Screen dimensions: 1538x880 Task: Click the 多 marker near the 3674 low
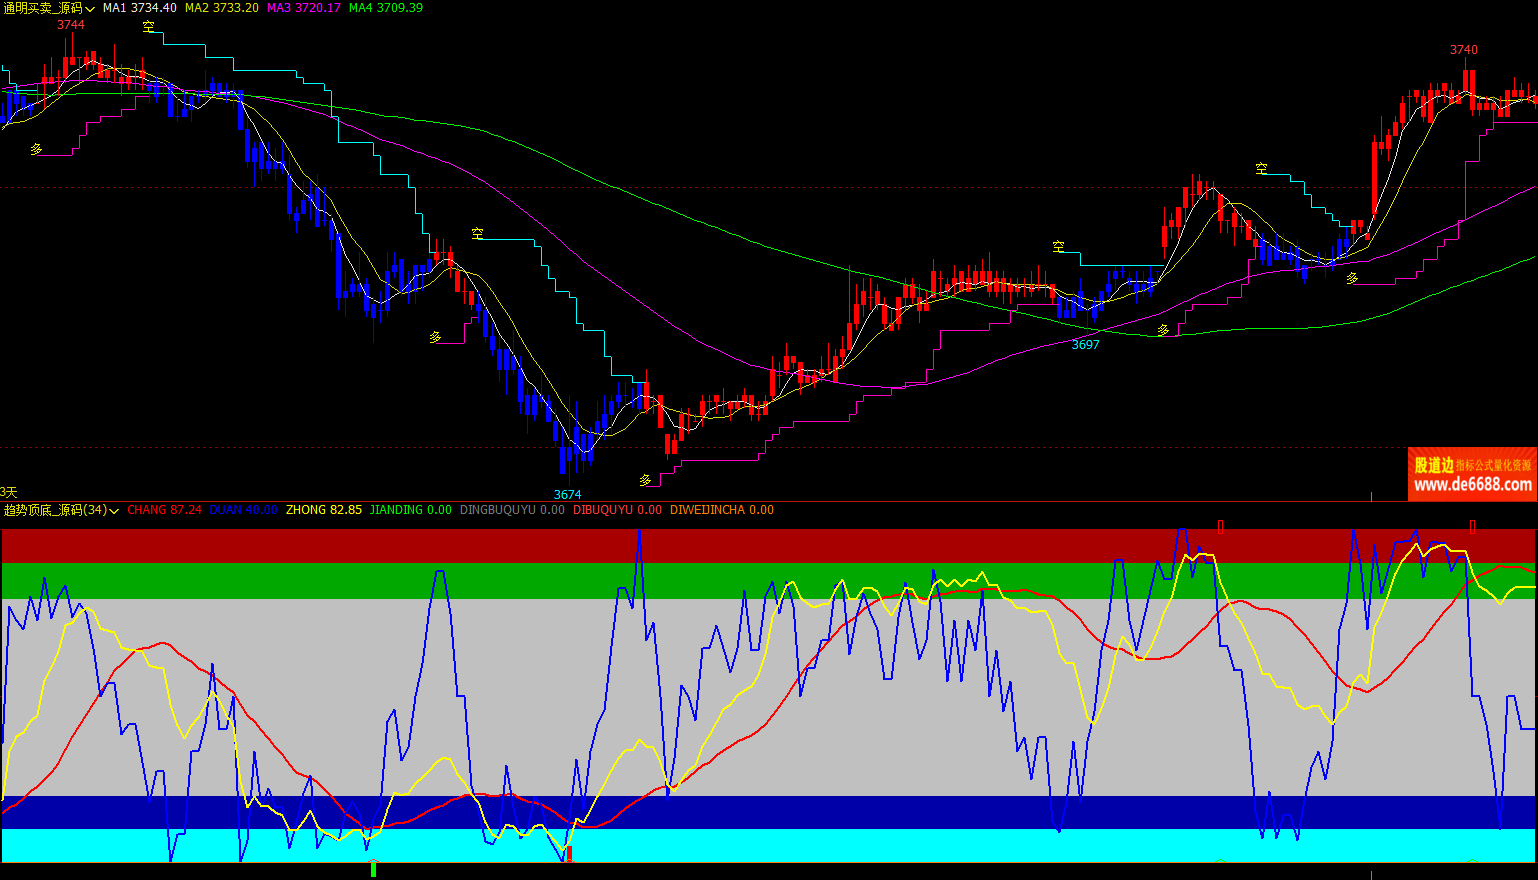[x=646, y=481]
